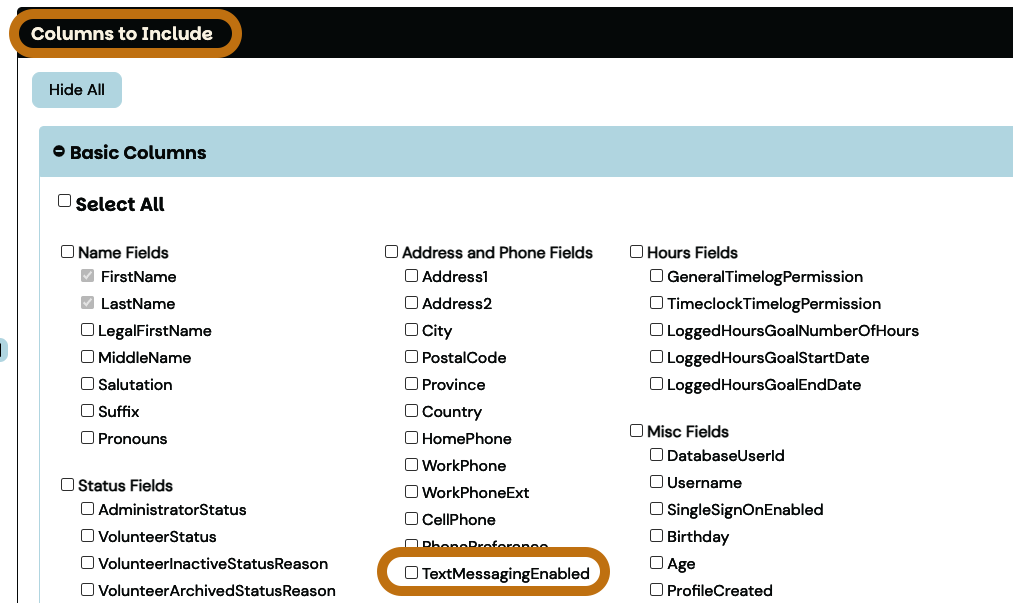Check the Select All checkbox
The image size is (1013, 603).
(65, 201)
